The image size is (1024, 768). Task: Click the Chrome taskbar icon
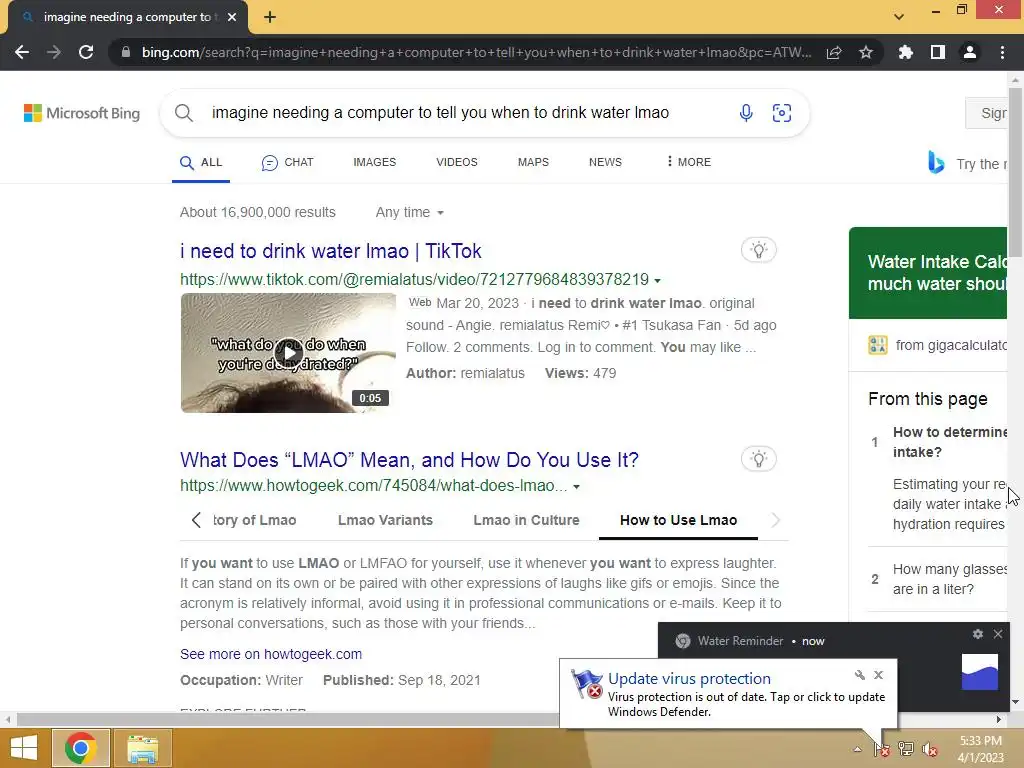[x=80, y=748]
